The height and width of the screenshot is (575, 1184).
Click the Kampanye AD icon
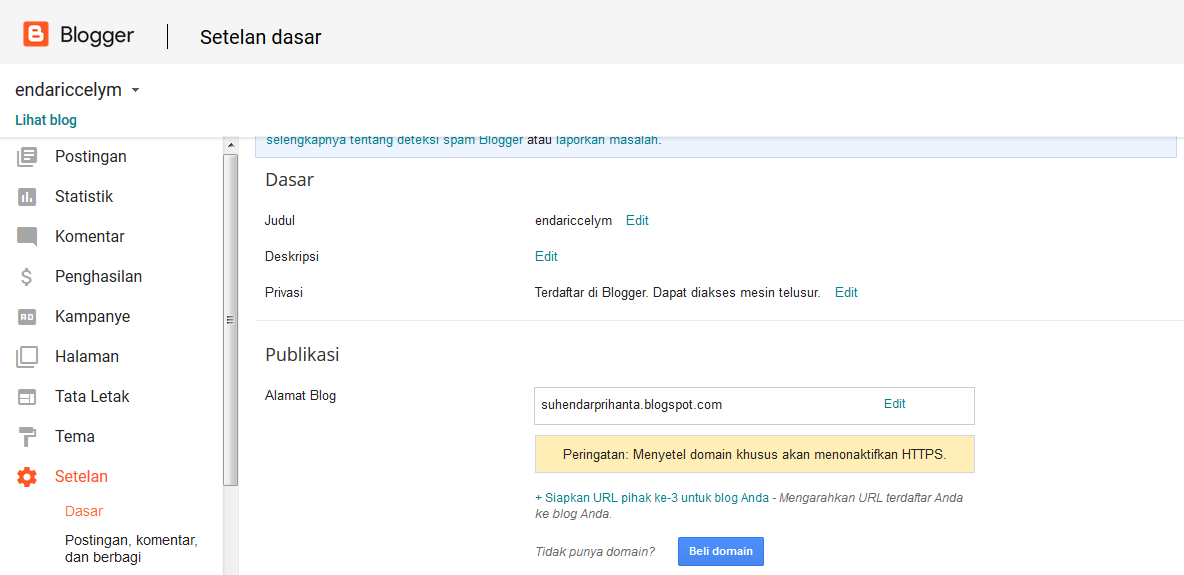(27, 317)
